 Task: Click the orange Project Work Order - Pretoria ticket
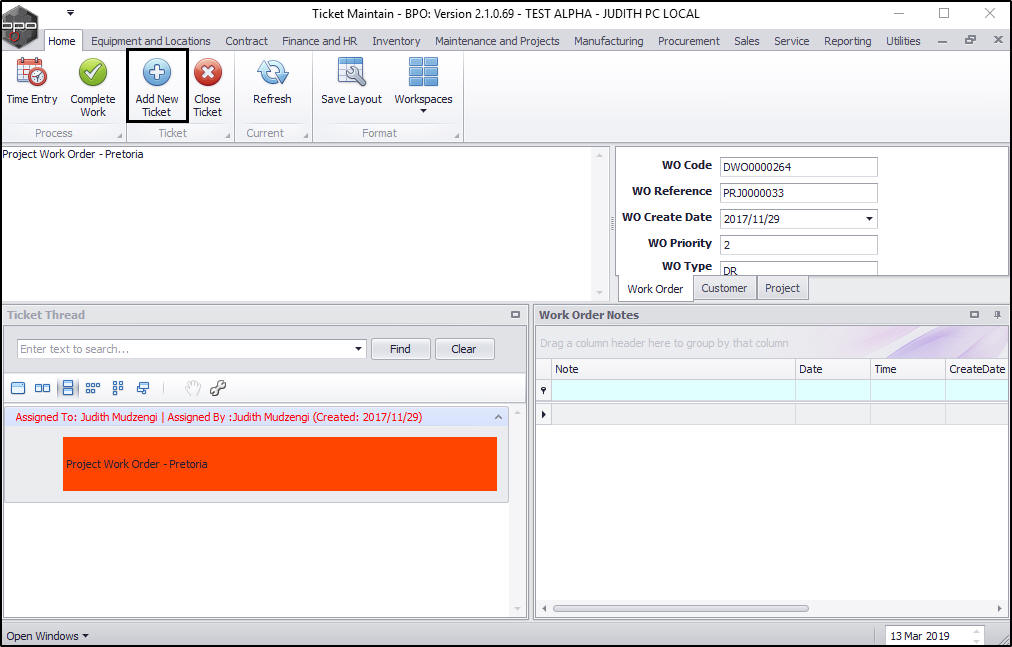279,464
